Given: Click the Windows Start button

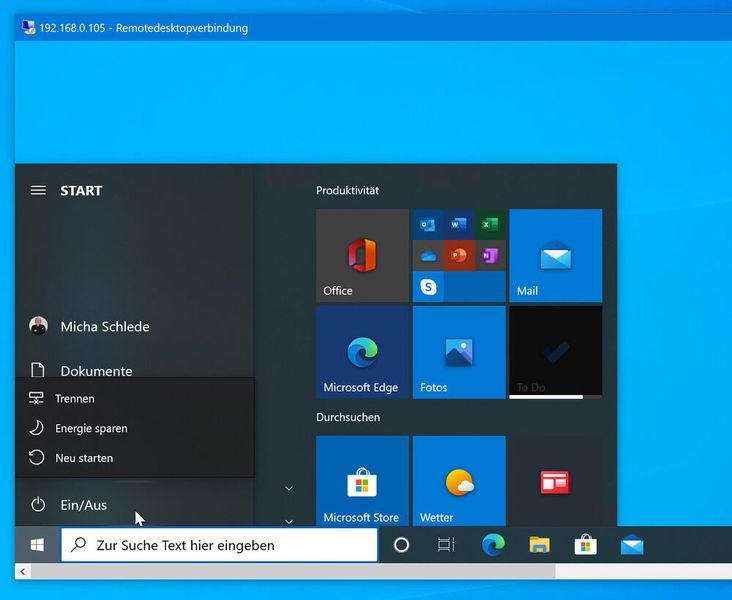Looking at the screenshot, I should click(x=37, y=544).
